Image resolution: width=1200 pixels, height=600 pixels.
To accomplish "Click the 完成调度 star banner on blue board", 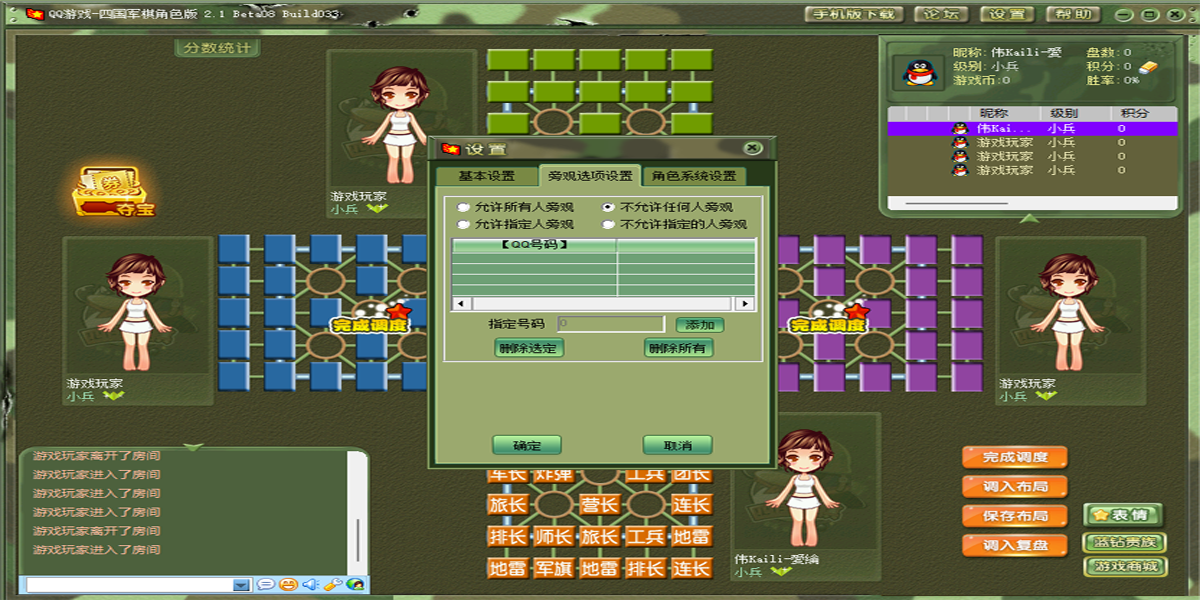I will [x=371, y=320].
